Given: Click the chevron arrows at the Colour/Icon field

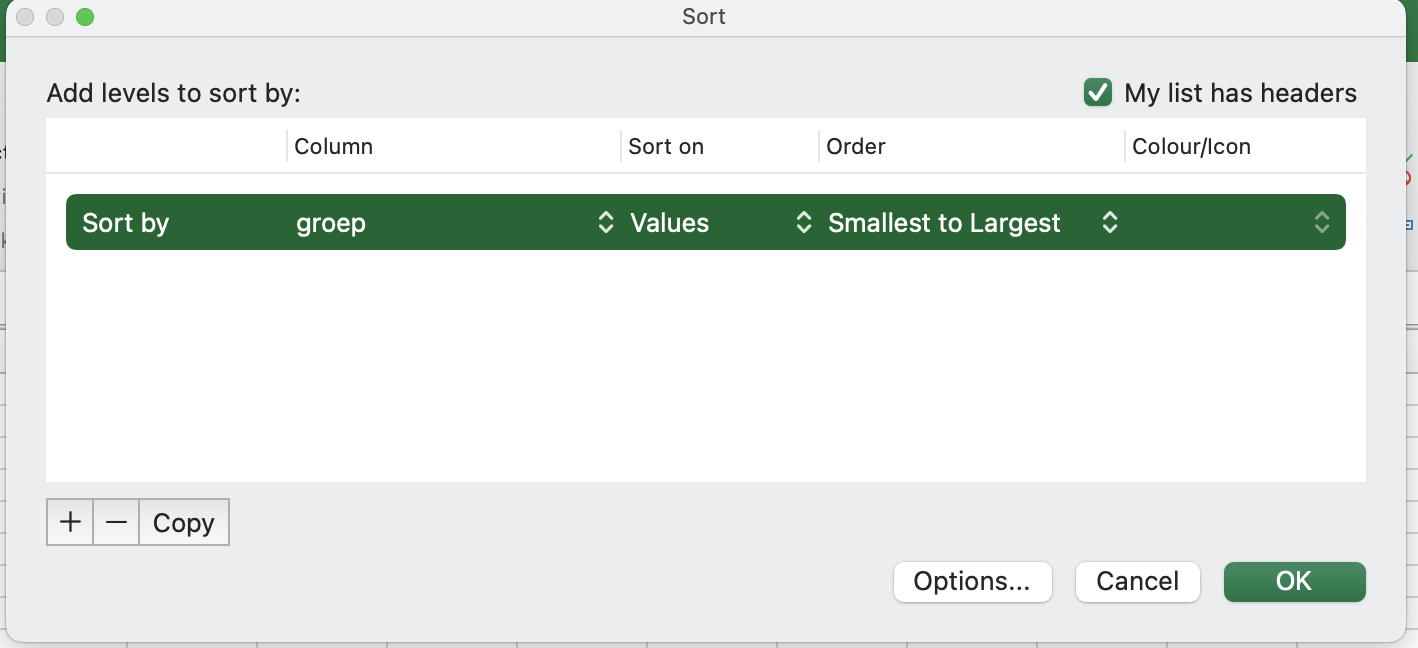Looking at the screenshot, I should click(1321, 222).
